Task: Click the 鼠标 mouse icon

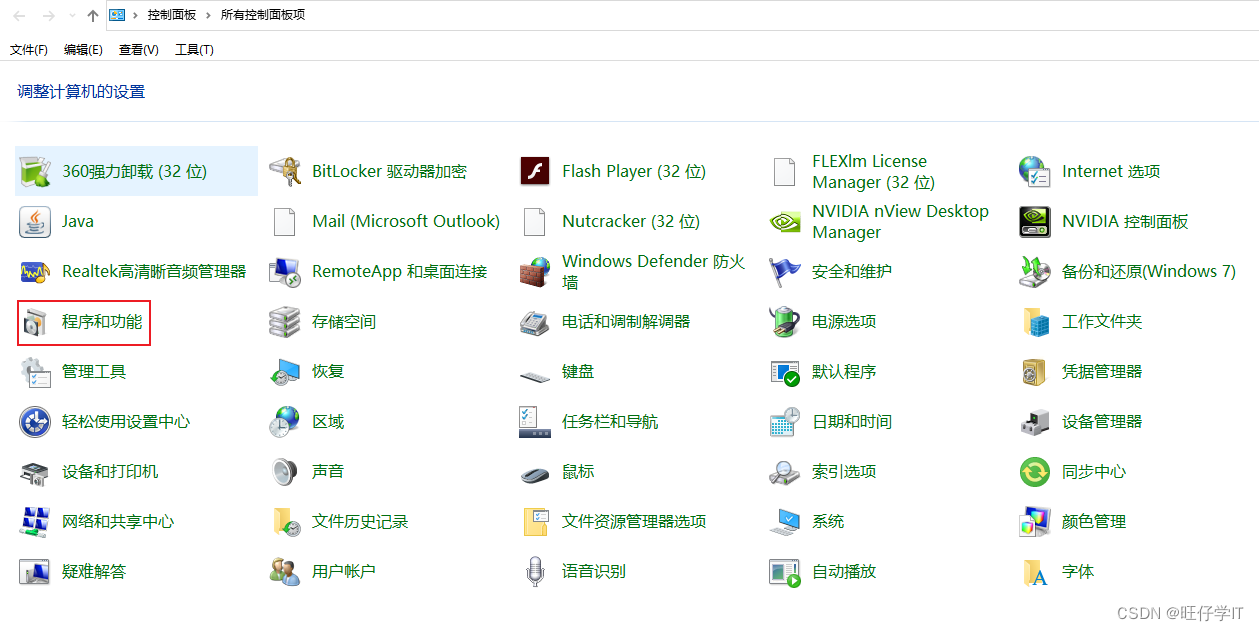Action: coord(535,473)
